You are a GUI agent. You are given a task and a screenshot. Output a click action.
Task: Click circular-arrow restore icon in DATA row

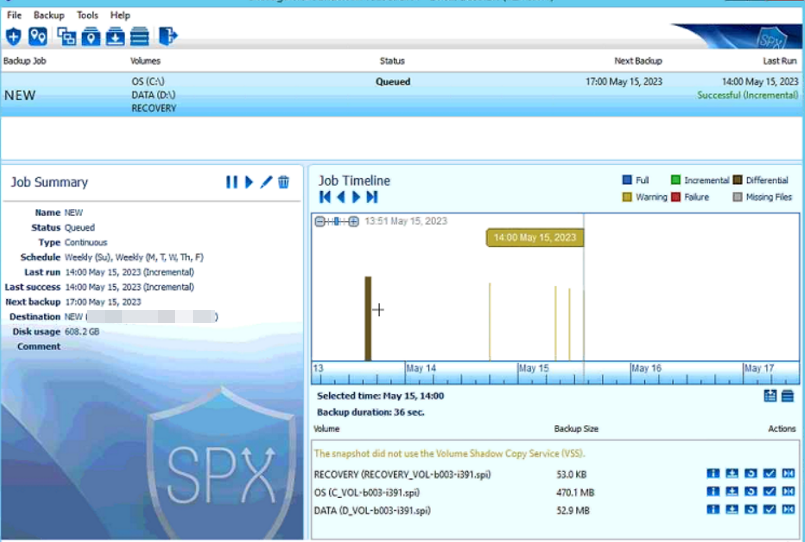pos(751,510)
